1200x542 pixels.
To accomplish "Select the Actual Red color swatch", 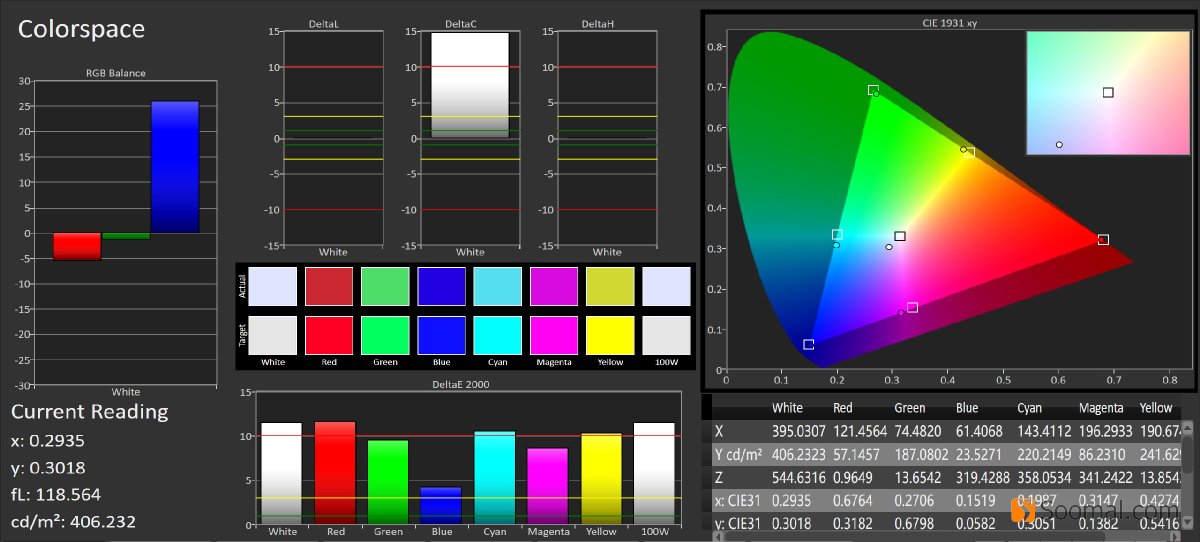I will pos(329,286).
